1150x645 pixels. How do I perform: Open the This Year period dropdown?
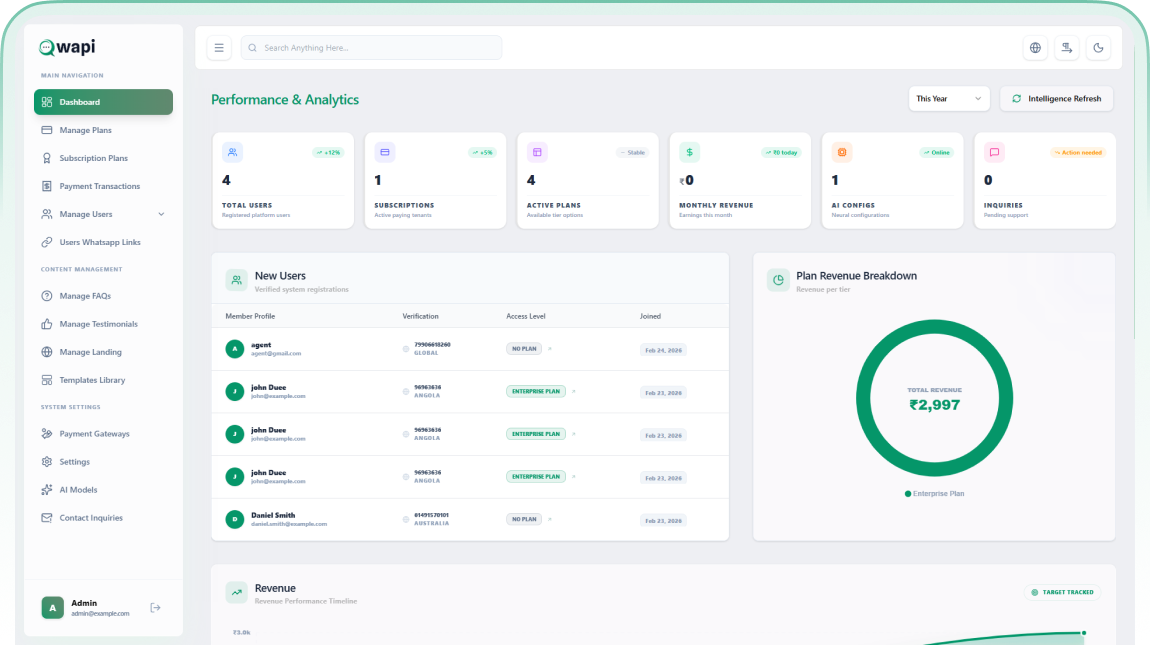pos(949,99)
